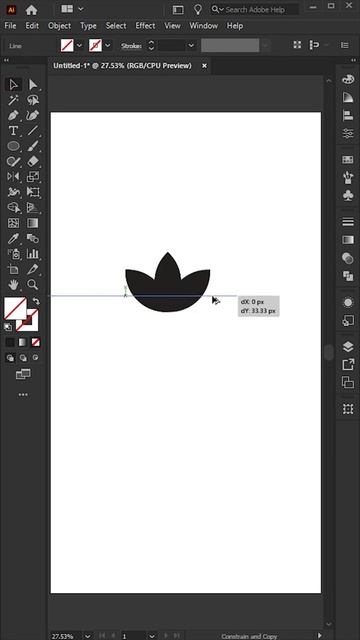Select the Scale tool
The height and width of the screenshot is (640, 360).
(33, 176)
